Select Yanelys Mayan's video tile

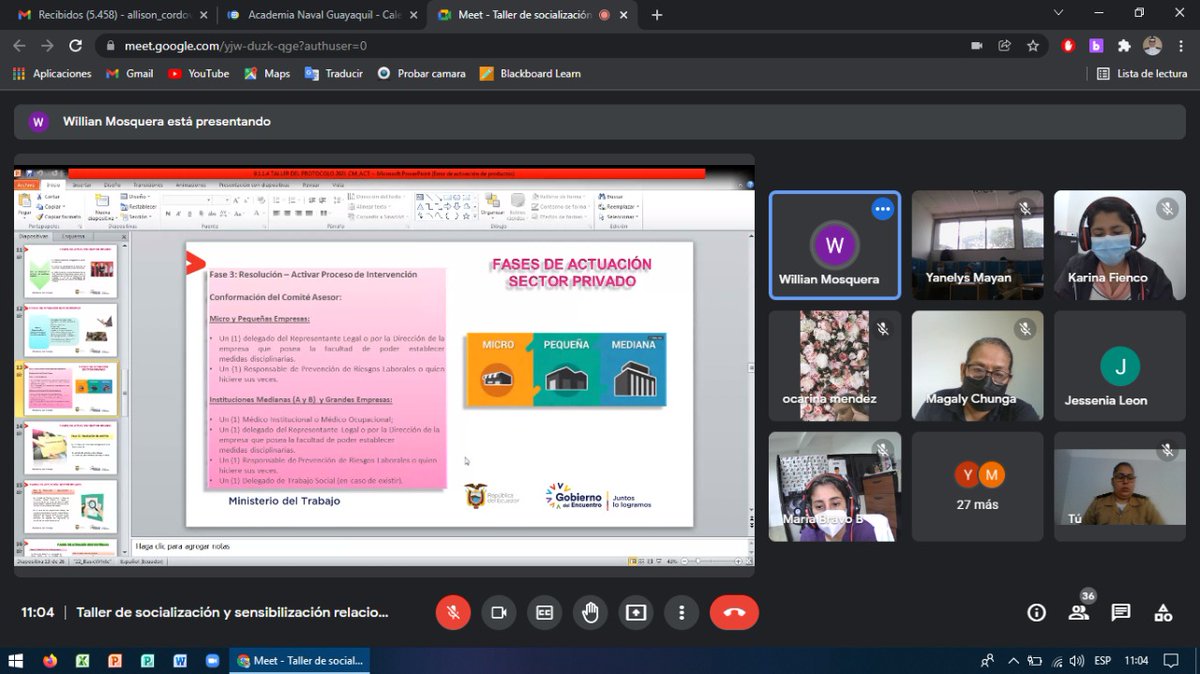[x=977, y=246]
